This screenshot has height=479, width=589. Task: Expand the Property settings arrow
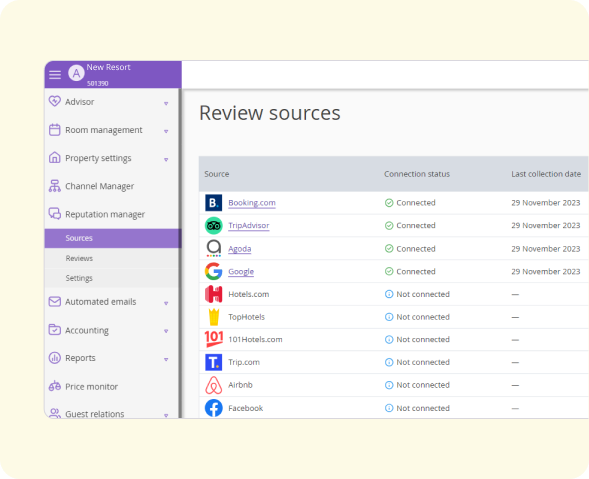(x=166, y=160)
